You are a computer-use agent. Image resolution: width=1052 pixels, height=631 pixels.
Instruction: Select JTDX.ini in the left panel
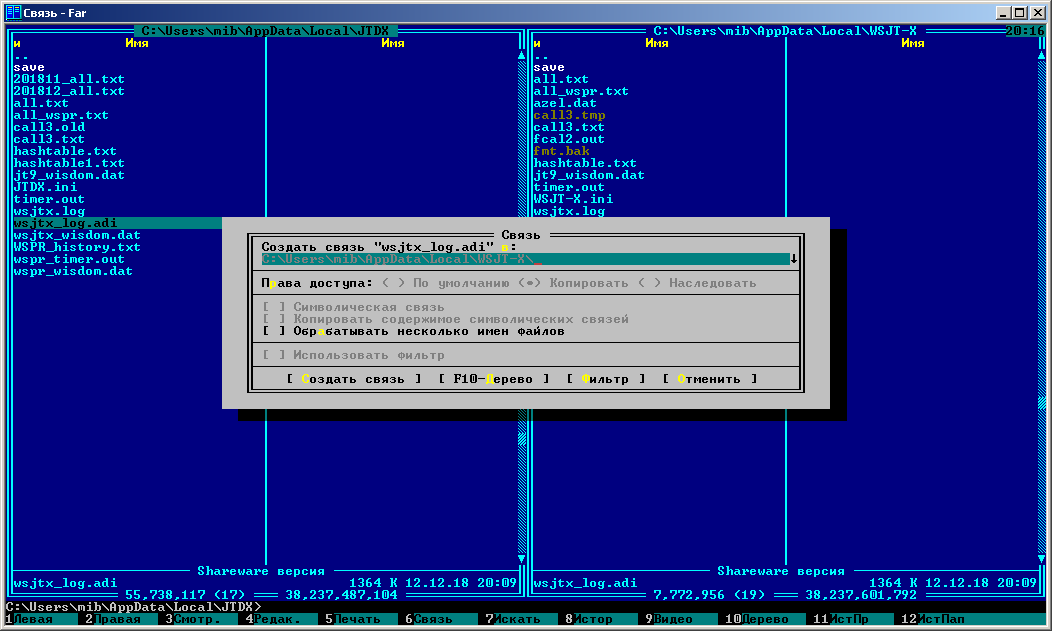pyautogui.click(x=45, y=187)
